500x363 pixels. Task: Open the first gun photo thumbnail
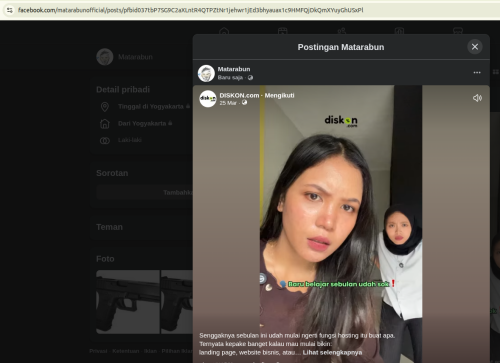pyautogui.click(x=128, y=302)
